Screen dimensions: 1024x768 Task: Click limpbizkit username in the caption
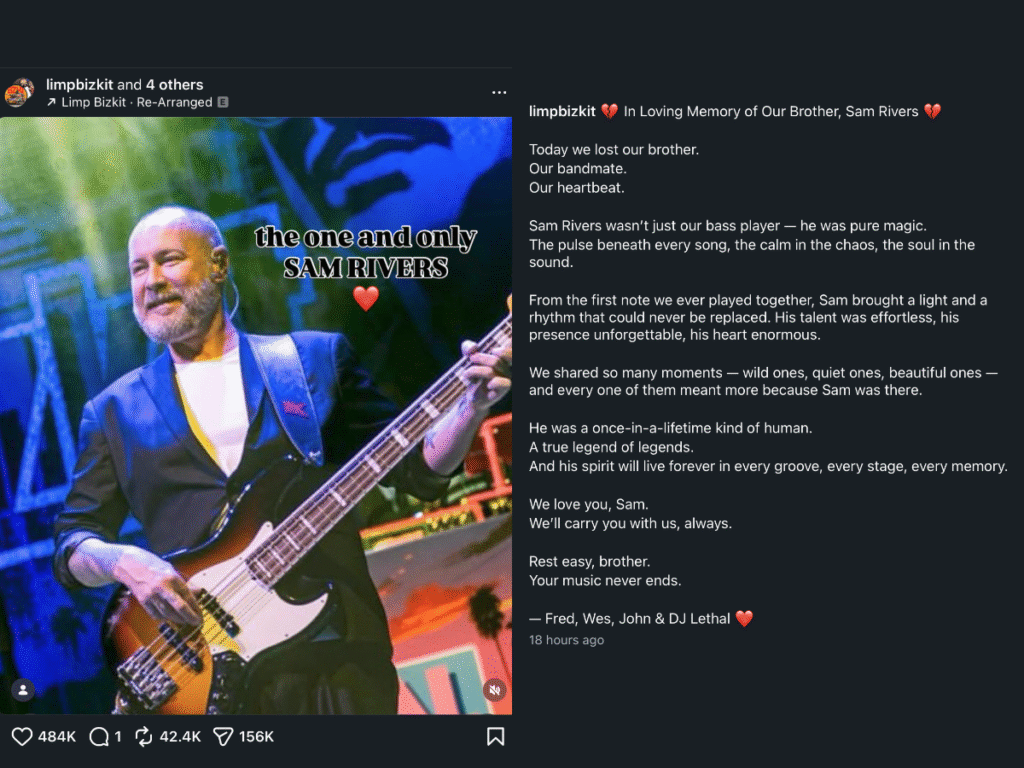click(x=562, y=111)
